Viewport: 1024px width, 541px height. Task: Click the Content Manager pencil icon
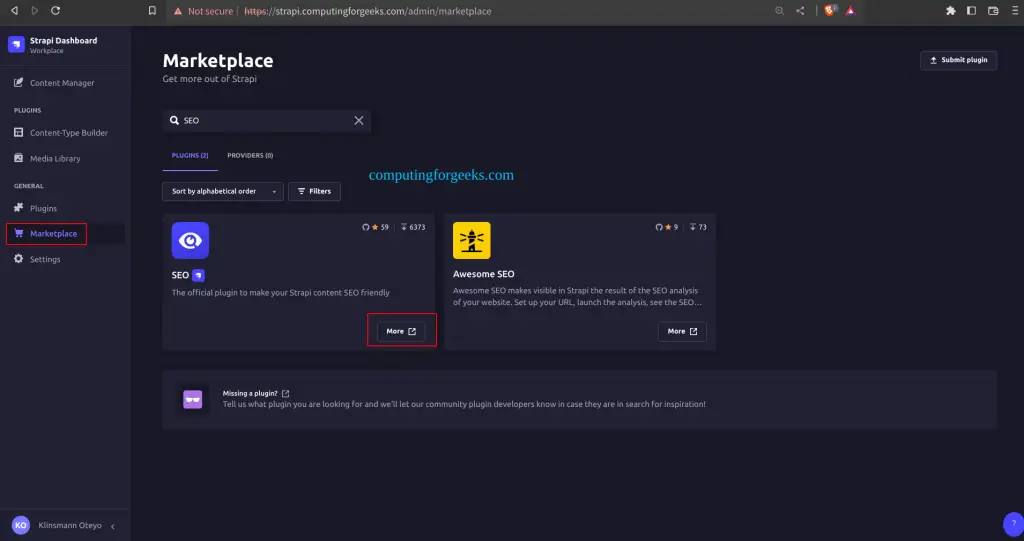[x=18, y=82]
